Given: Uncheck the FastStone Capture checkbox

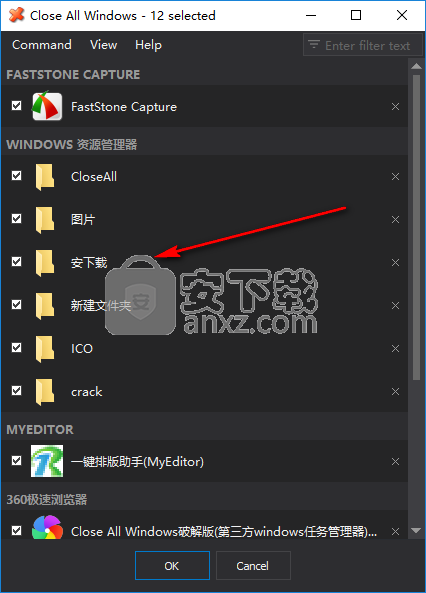Looking at the screenshot, I should coord(17,106).
